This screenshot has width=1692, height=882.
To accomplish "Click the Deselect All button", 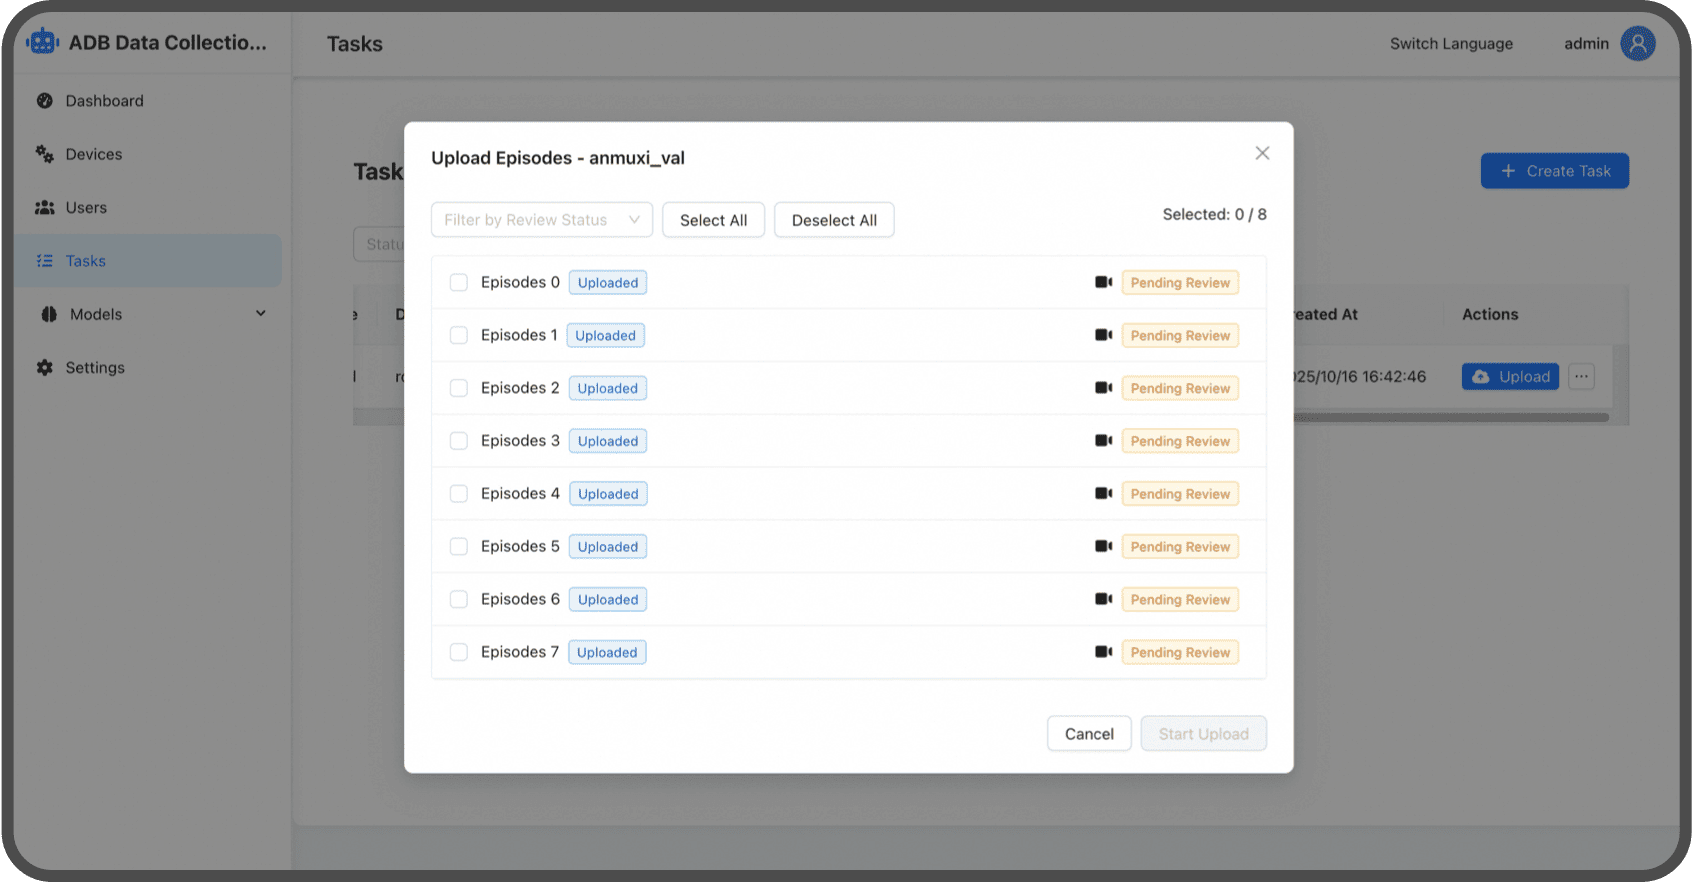I will tap(834, 220).
